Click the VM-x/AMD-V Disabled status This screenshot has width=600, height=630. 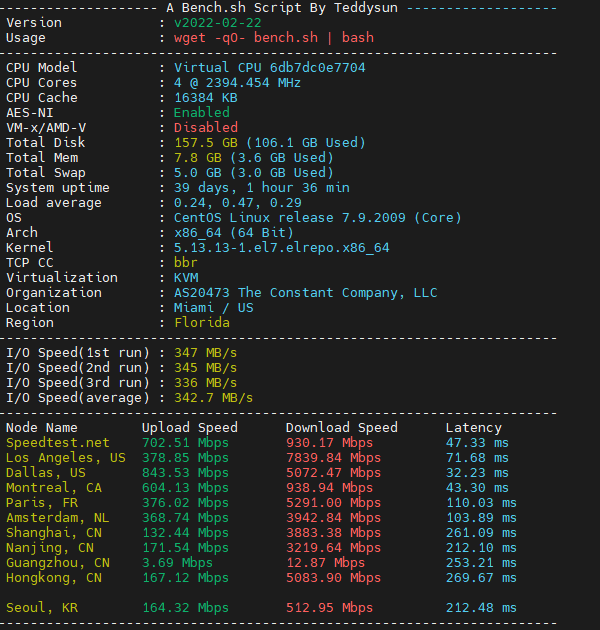[205, 128]
